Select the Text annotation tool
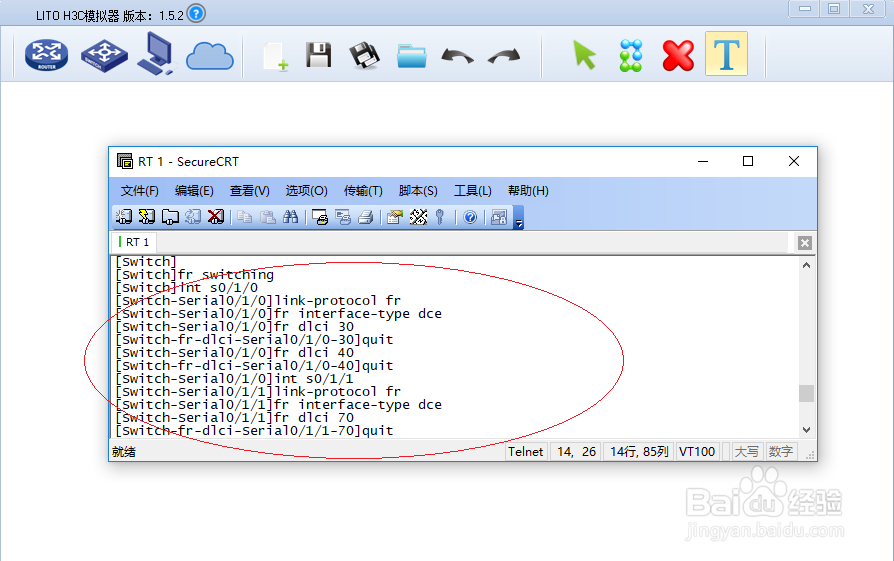Screen dimensions: 894x561 tap(726, 54)
